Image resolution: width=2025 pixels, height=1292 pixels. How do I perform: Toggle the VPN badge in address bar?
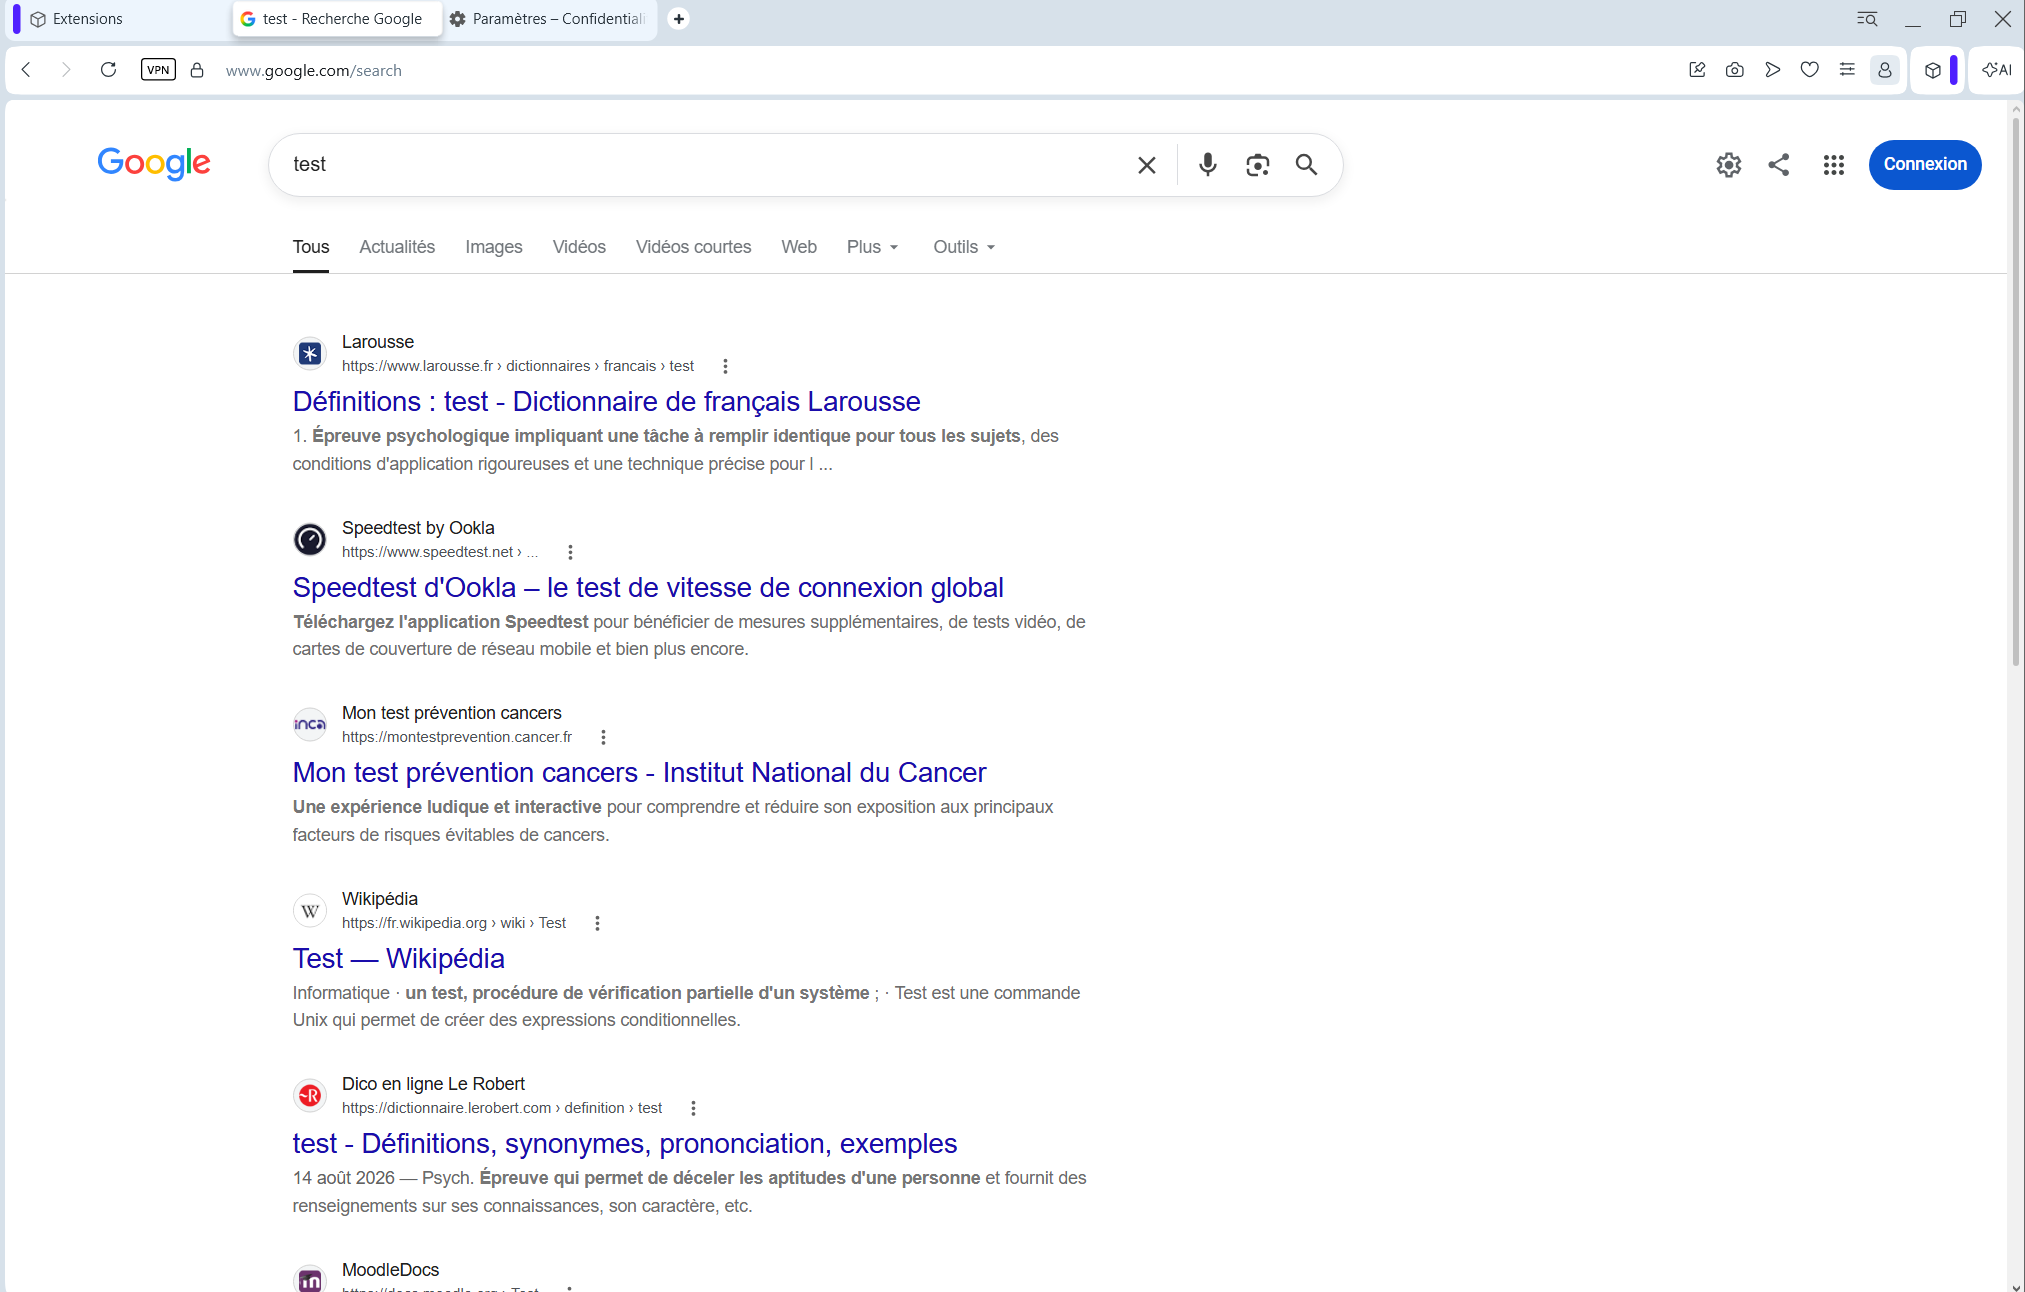click(x=158, y=70)
